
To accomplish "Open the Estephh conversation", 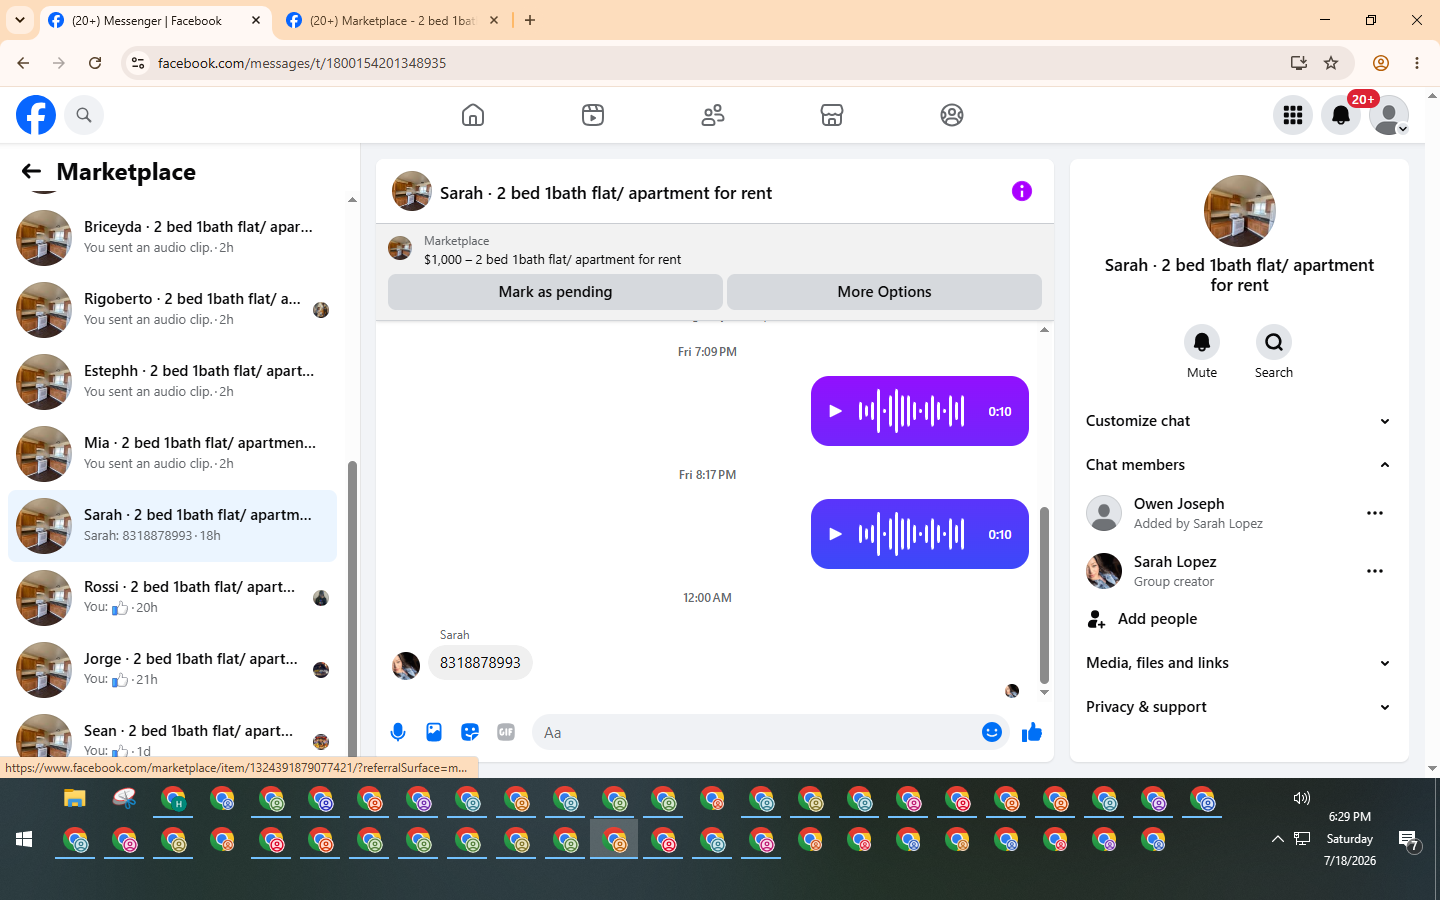I will point(172,382).
